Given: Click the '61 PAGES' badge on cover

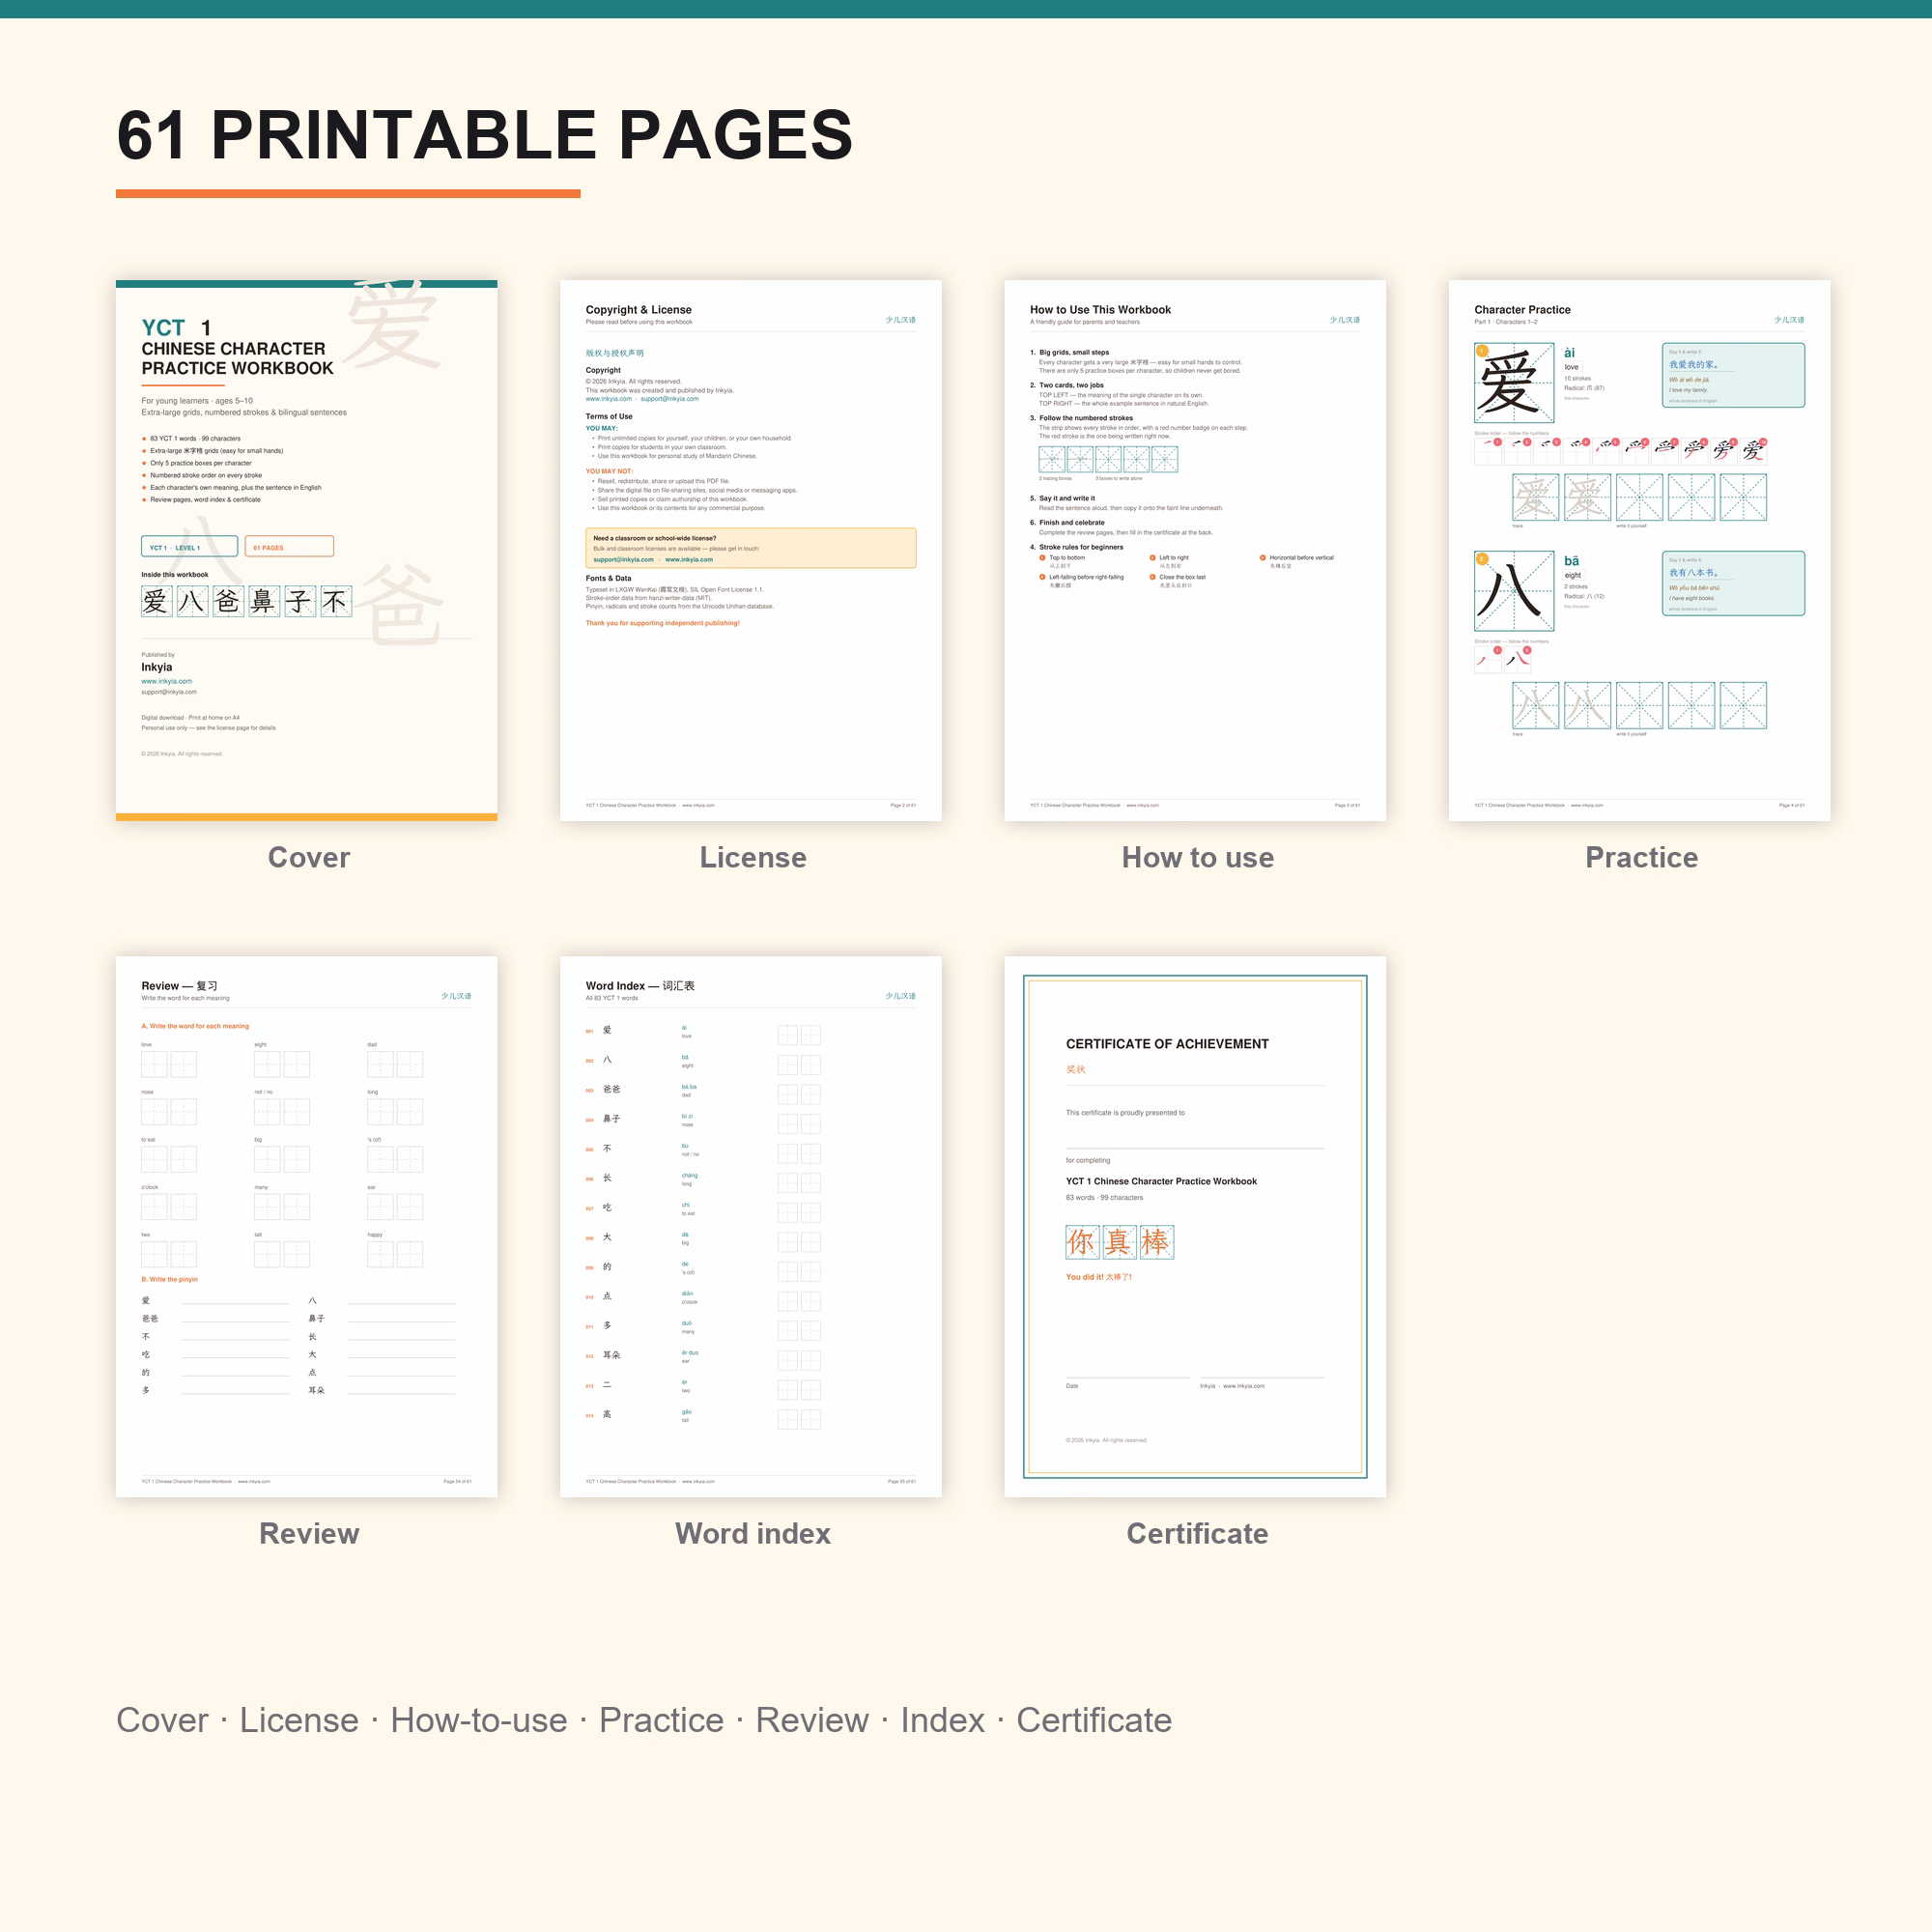Looking at the screenshot, I should (289, 547).
